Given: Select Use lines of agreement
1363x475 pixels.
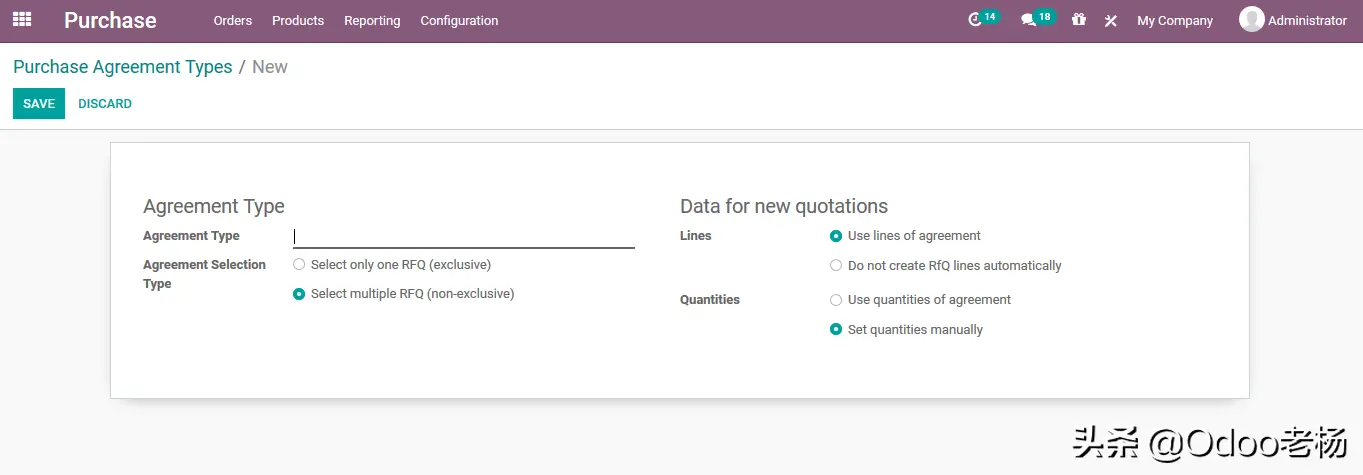Looking at the screenshot, I should click(x=836, y=236).
